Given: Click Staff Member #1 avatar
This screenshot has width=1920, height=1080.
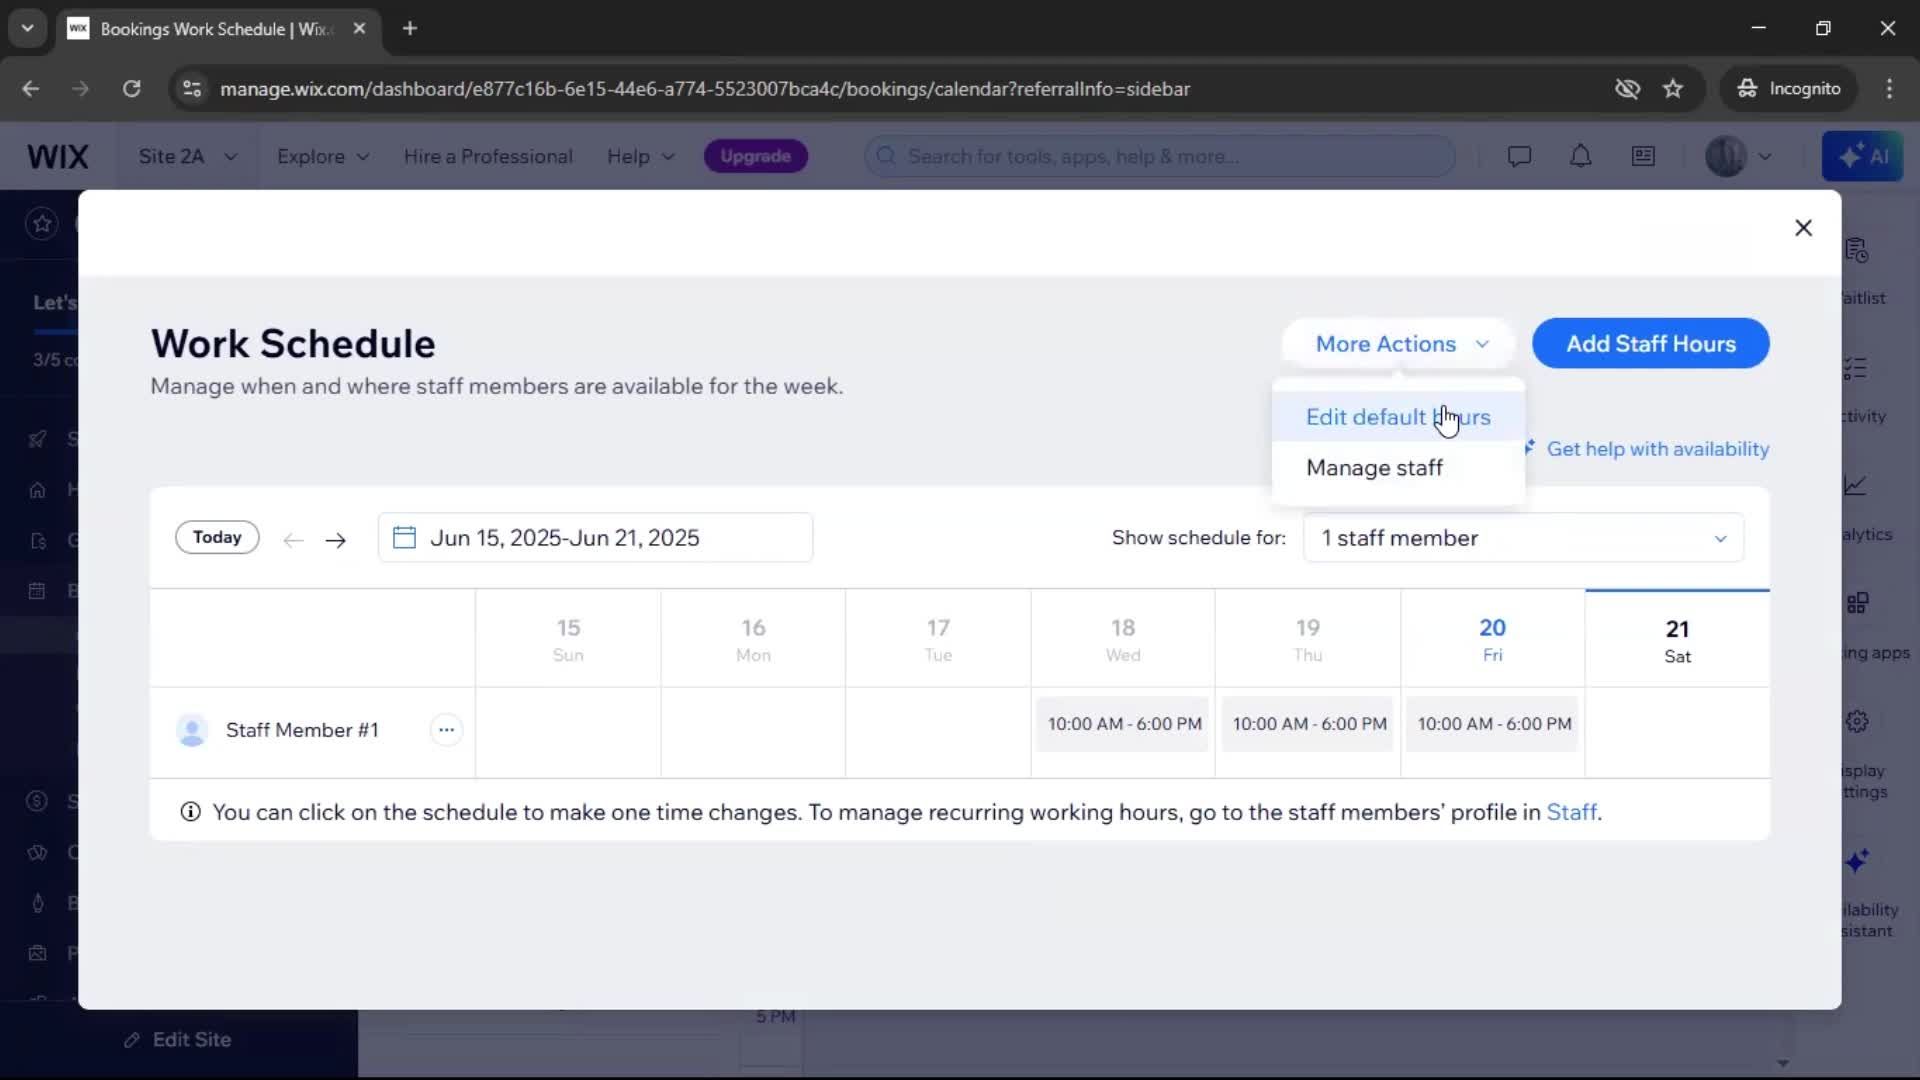Looking at the screenshot, I should pyautogui.click(x=191, y=730).
